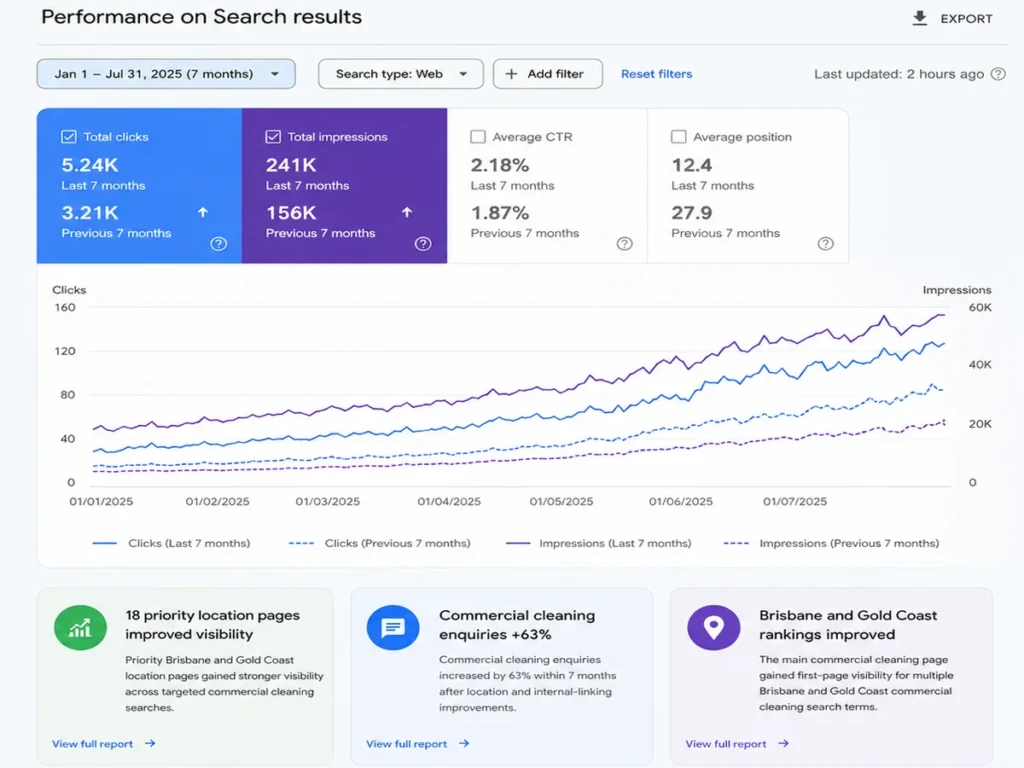1024x768 pixels.
Task: Click the Clicks (Last 7 months) legend line
Action: click(x=104, y=543)
